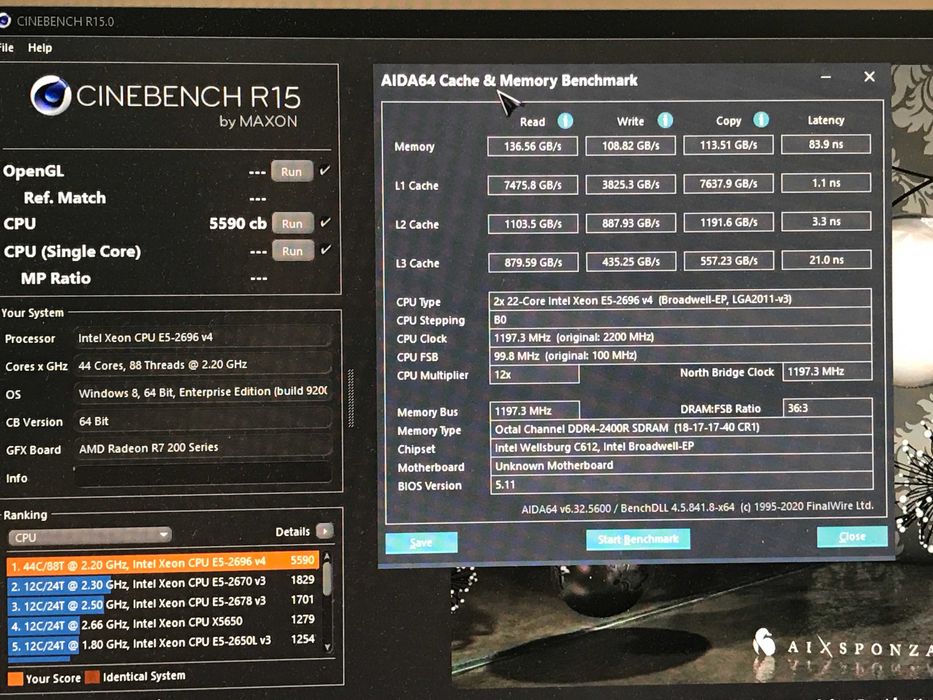Click the L1 Cache Write value 3825.3 GB/s
Screen dimensions: 933x700
click(x=631, y=185)
